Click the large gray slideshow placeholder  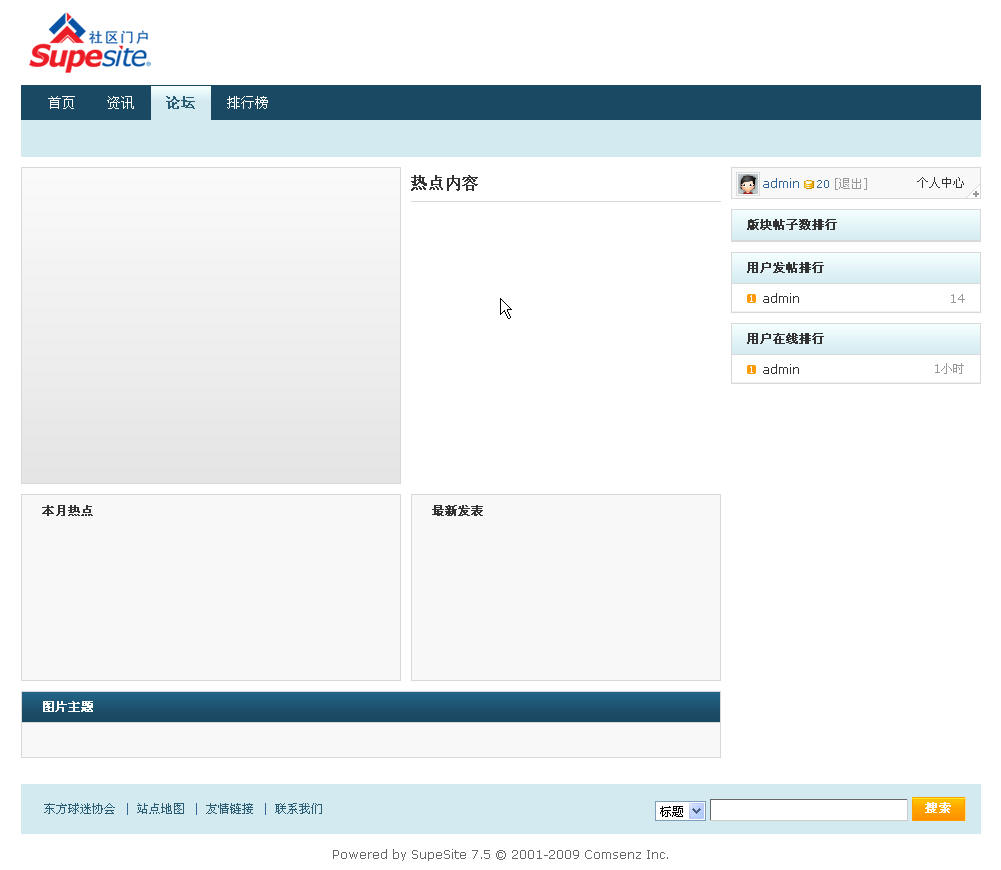pyautogui.click(x=211, y=326)
